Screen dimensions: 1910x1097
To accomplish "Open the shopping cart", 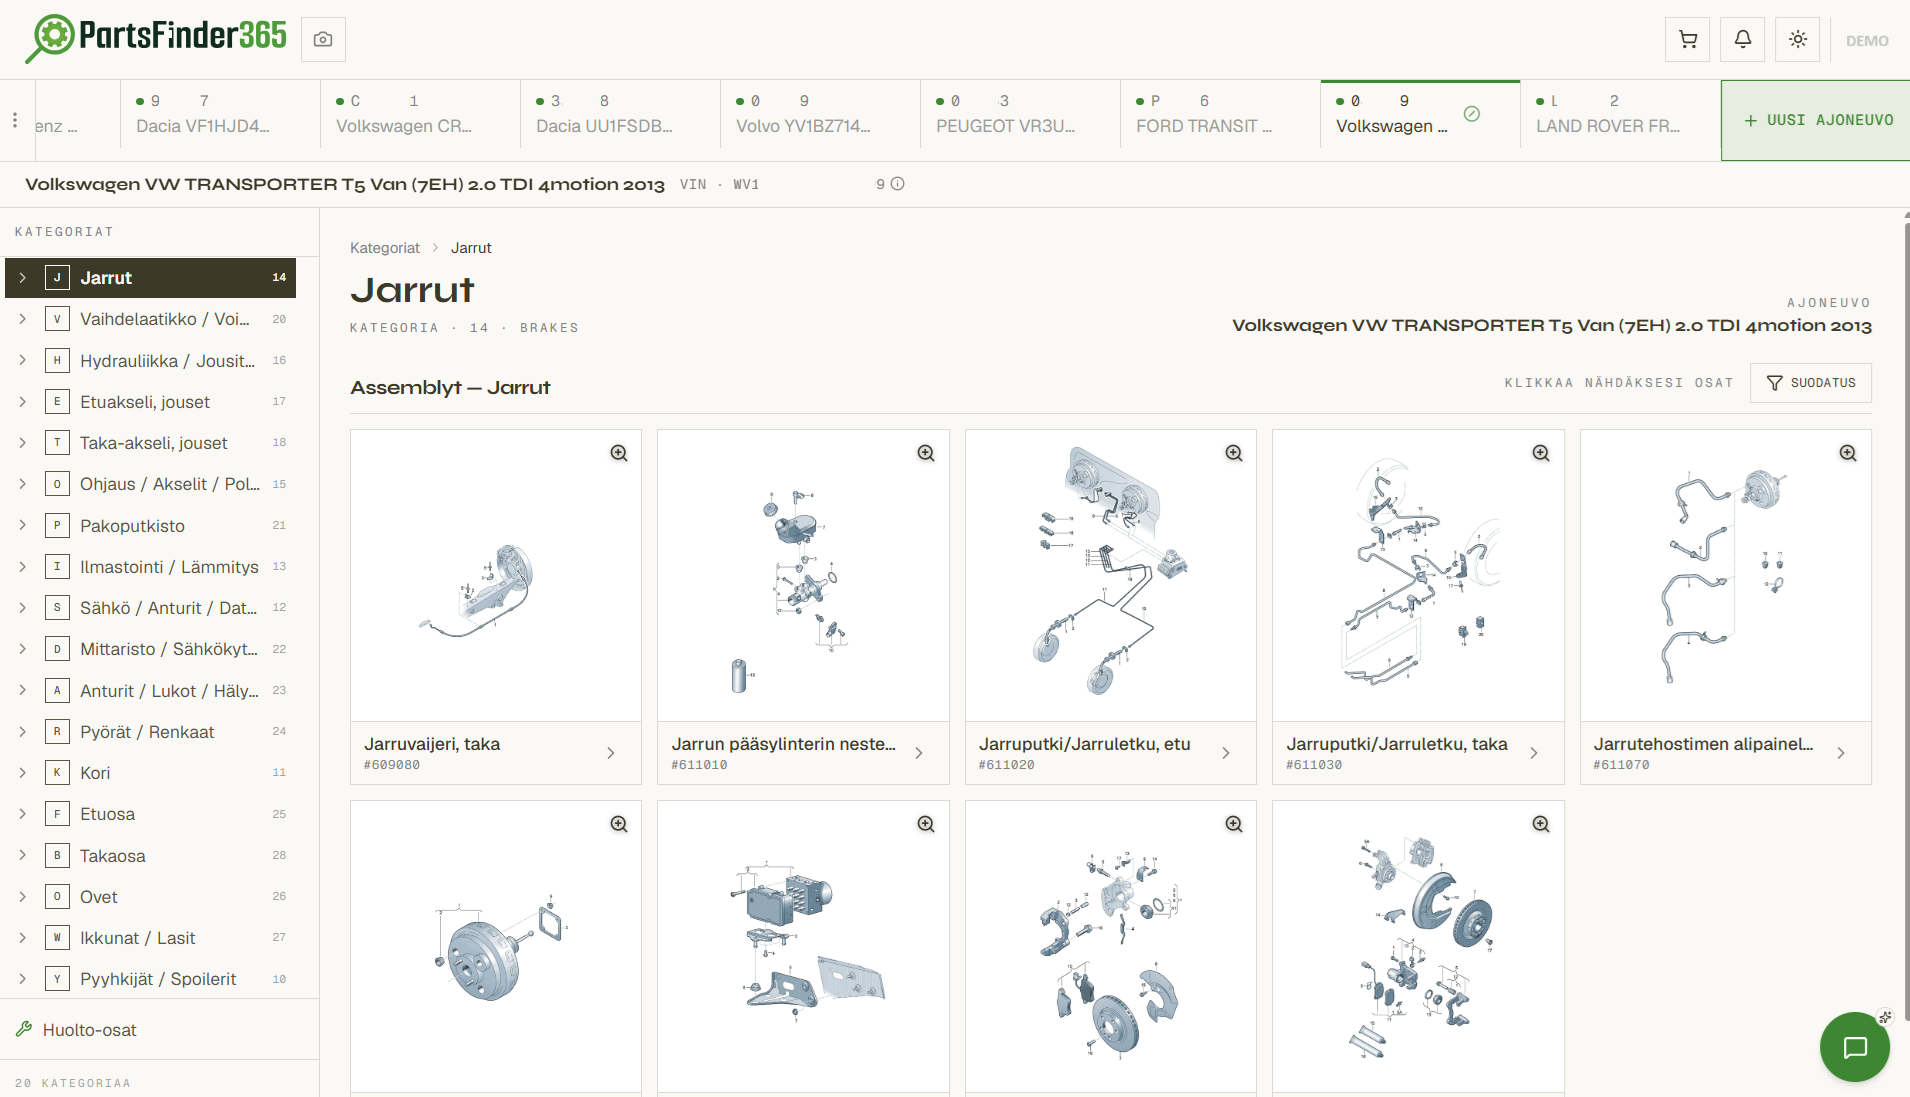I will pos(1688,40).
